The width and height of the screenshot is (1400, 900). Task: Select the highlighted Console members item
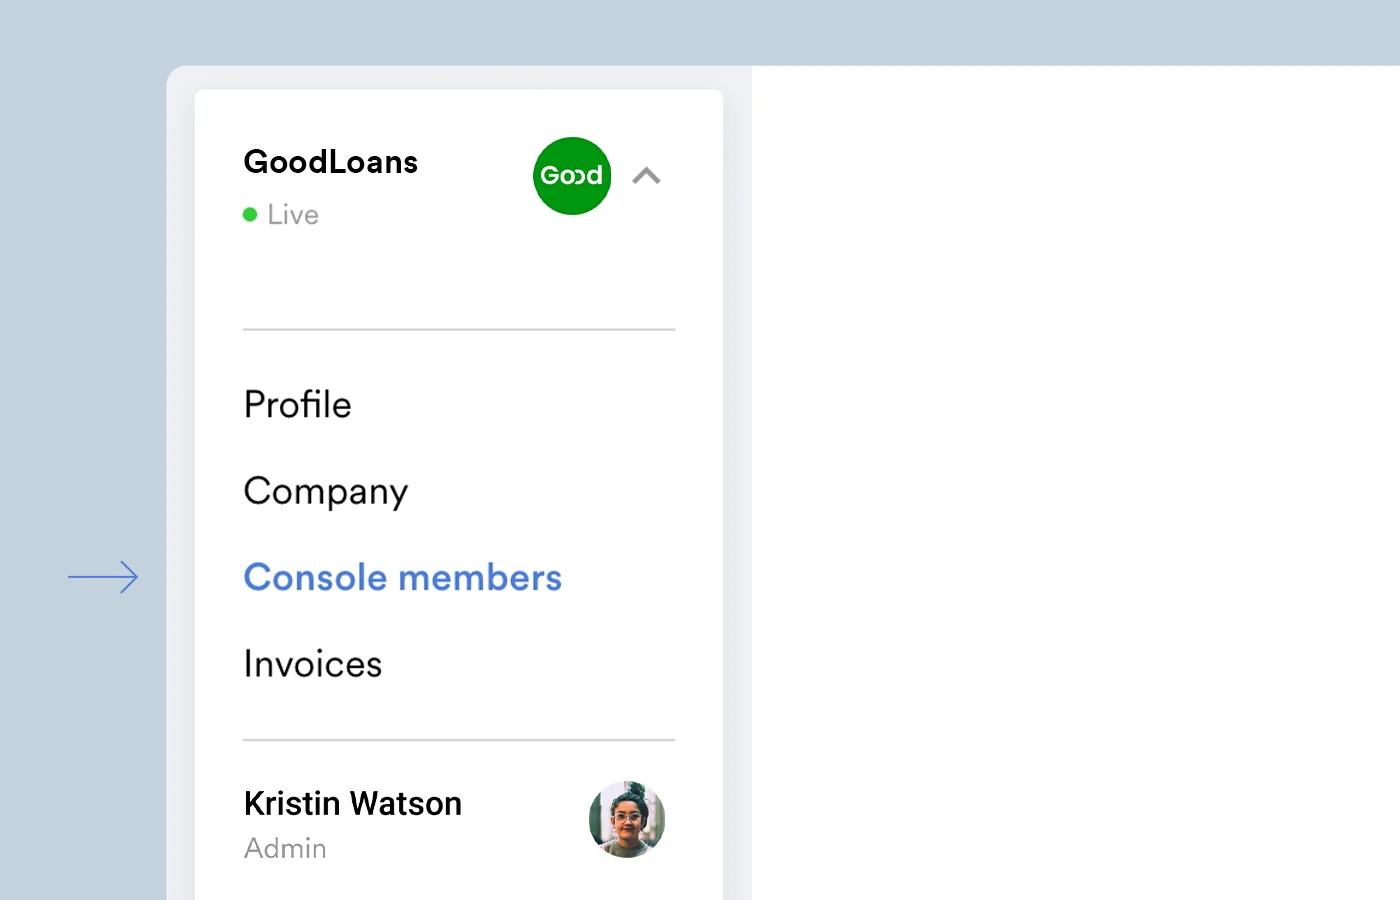[403, 577]
